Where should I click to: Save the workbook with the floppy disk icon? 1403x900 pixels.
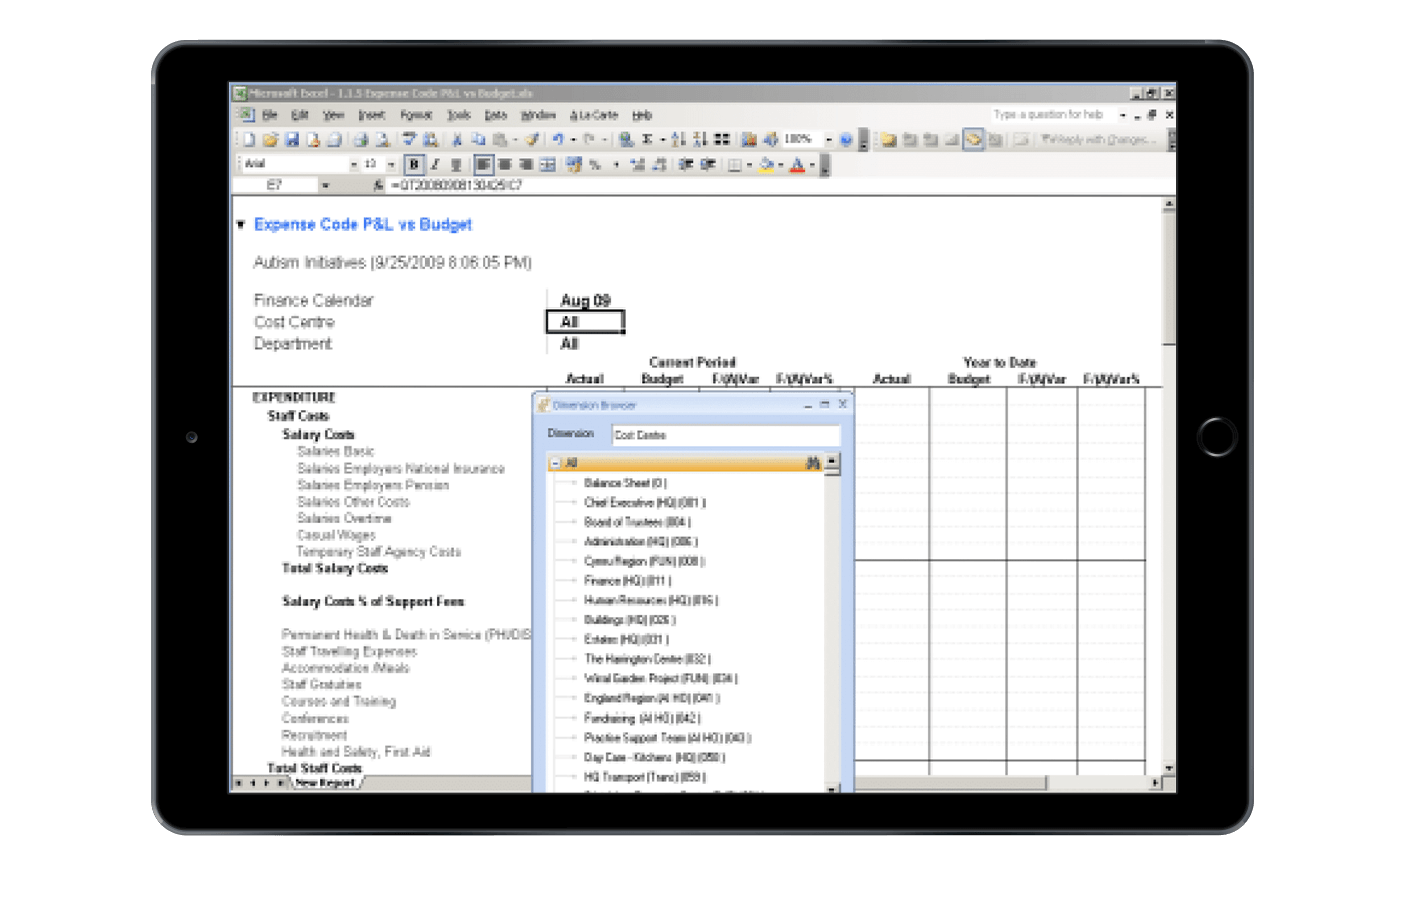click(293, 140)
